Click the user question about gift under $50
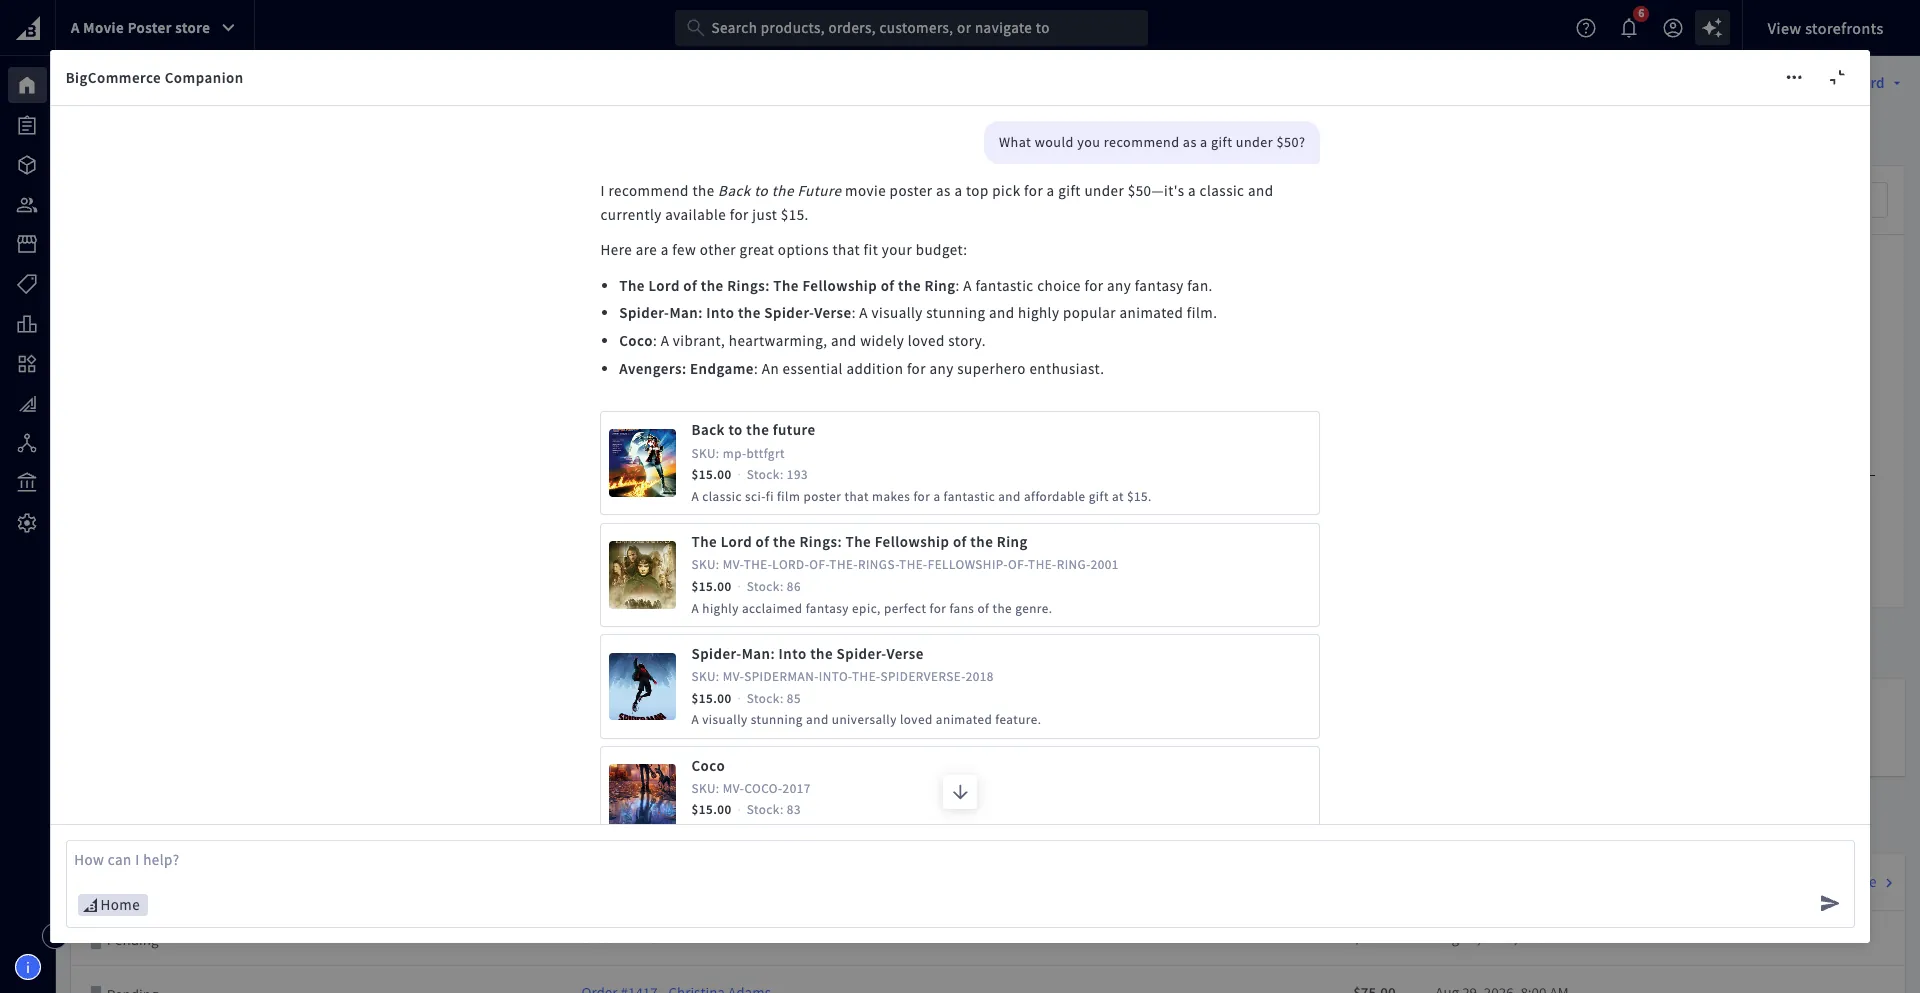 pos(1152,143)
